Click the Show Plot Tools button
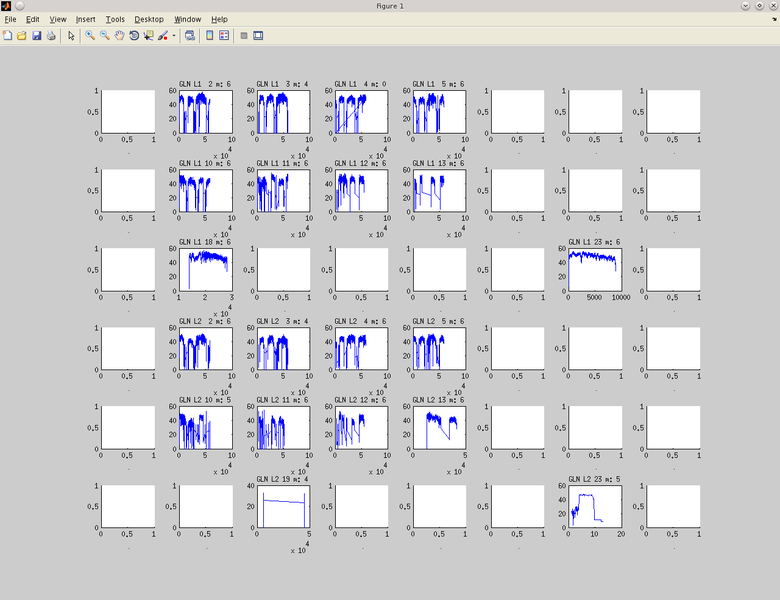Screen dimensions: 780x600 click(258, 36)
